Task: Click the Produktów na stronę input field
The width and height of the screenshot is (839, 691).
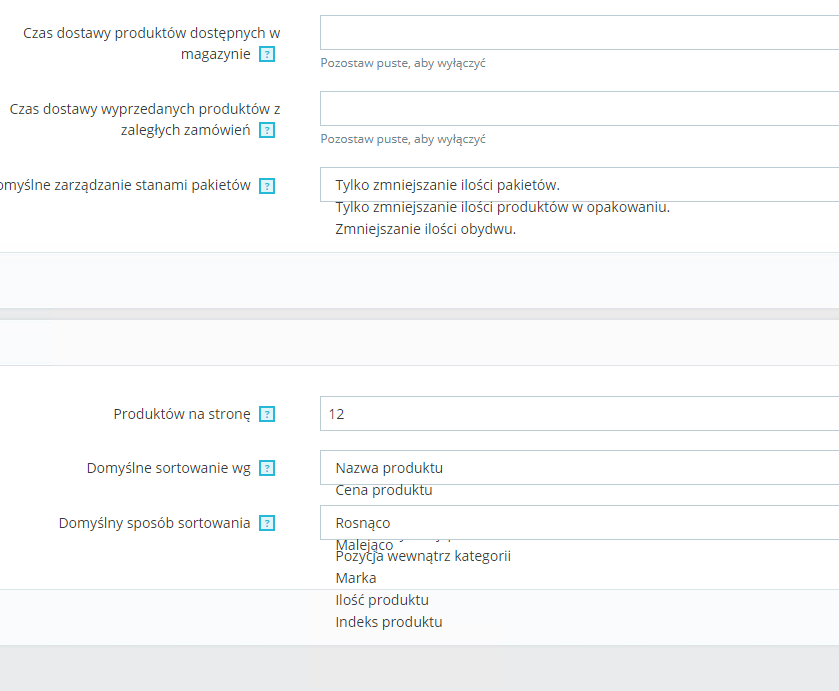Action: pos(579,414)
